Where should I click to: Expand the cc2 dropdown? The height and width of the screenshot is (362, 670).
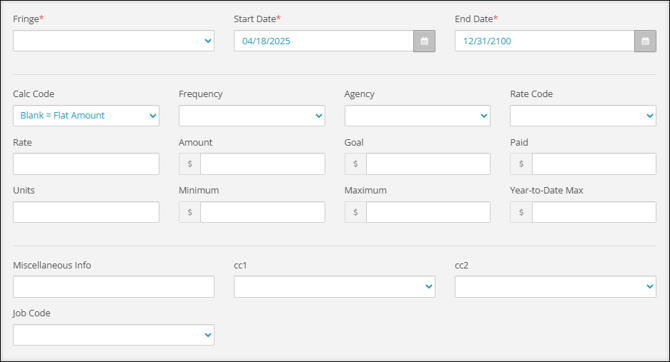click(555, 287)
